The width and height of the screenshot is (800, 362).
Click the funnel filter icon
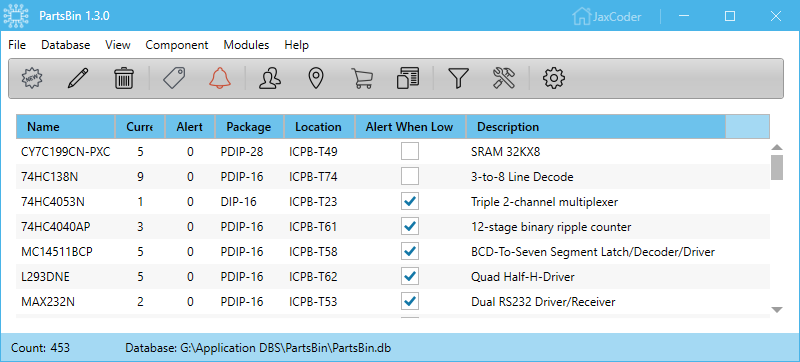pyautogui.click(x=458, y=79)
